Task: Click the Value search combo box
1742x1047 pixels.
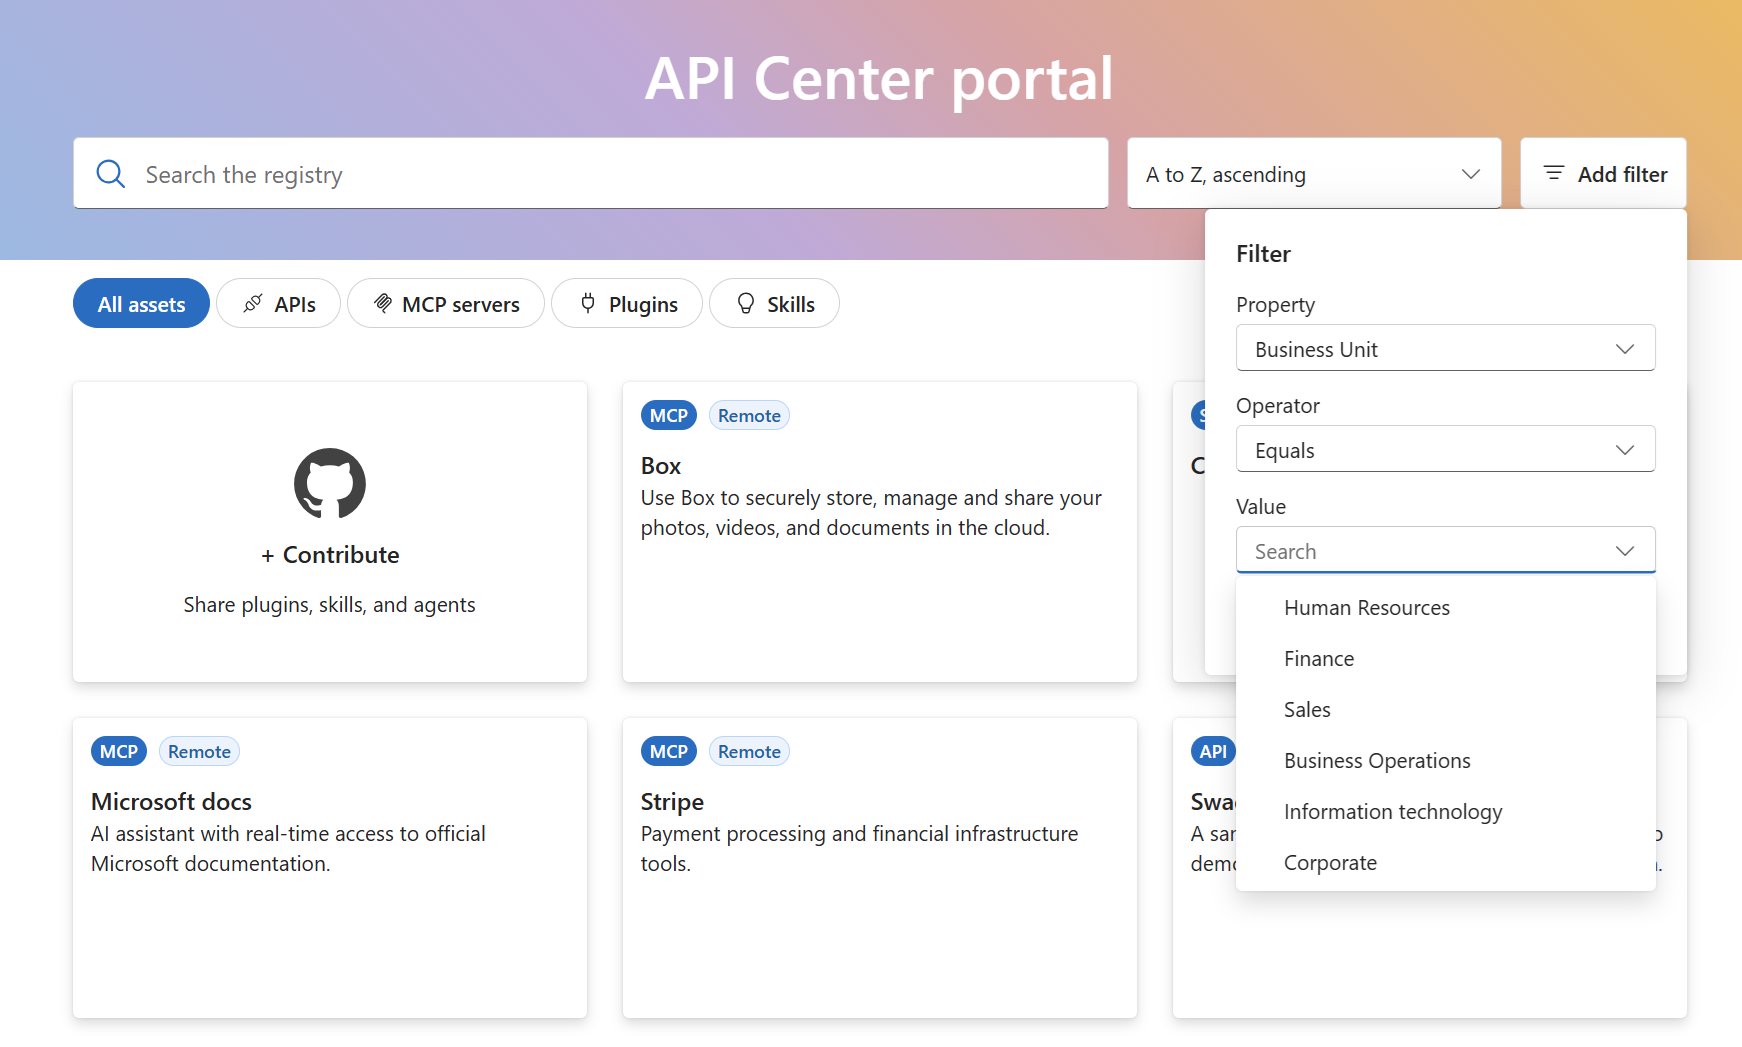Action: click(x=1445, y=550)
